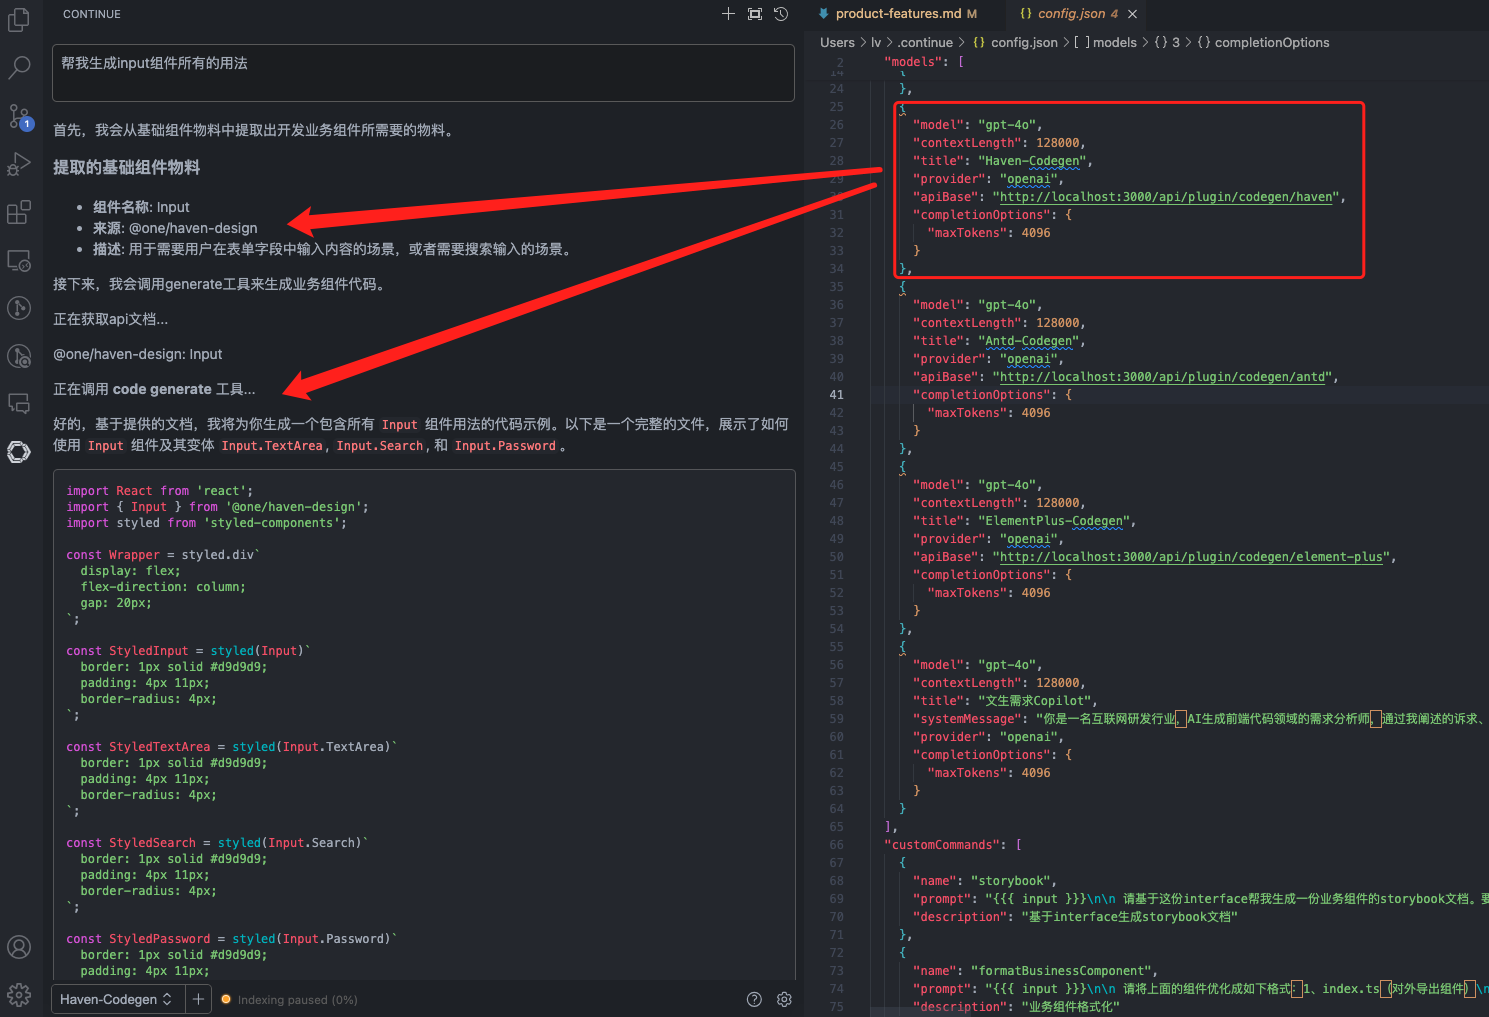Open the Haven-Codegen model selector dropdown

[x=116, y=999]
